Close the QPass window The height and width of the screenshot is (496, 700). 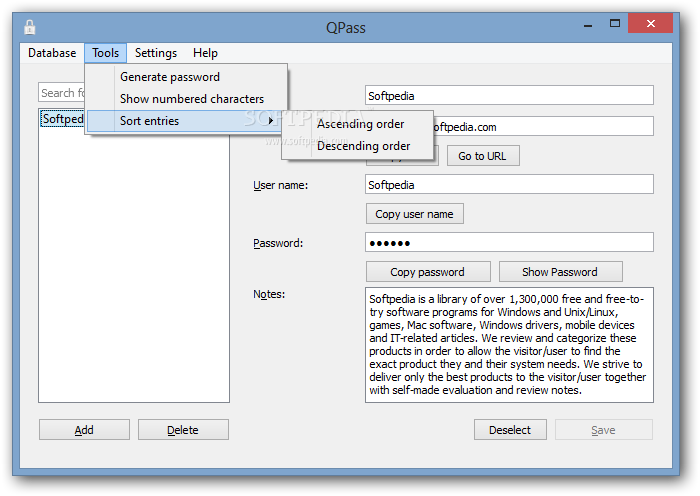pos(650,23)
